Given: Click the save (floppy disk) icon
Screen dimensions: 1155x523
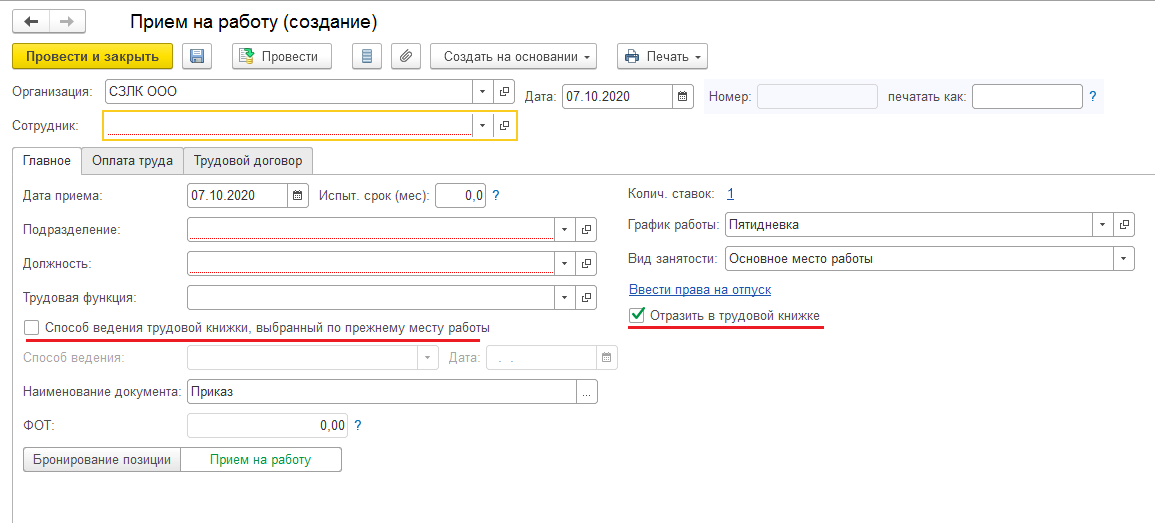Looking at the screenshot, I should [197, 57].
